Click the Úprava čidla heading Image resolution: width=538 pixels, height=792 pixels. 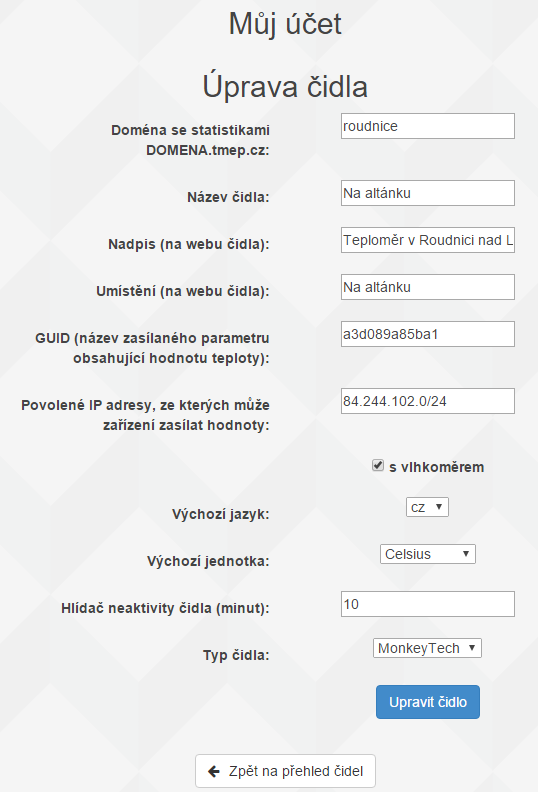[285, 86]
